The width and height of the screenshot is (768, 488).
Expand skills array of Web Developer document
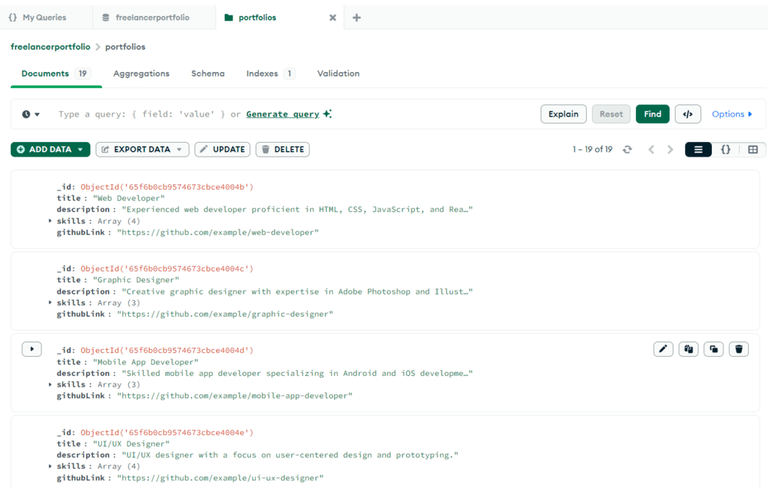click(50, 221)
